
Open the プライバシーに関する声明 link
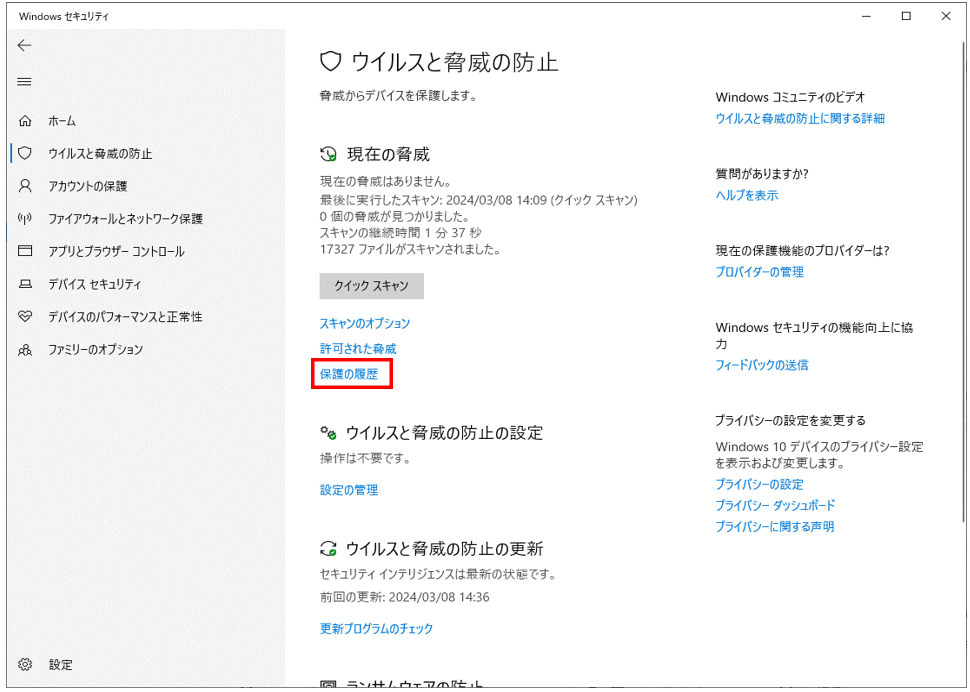click(775, 526)
